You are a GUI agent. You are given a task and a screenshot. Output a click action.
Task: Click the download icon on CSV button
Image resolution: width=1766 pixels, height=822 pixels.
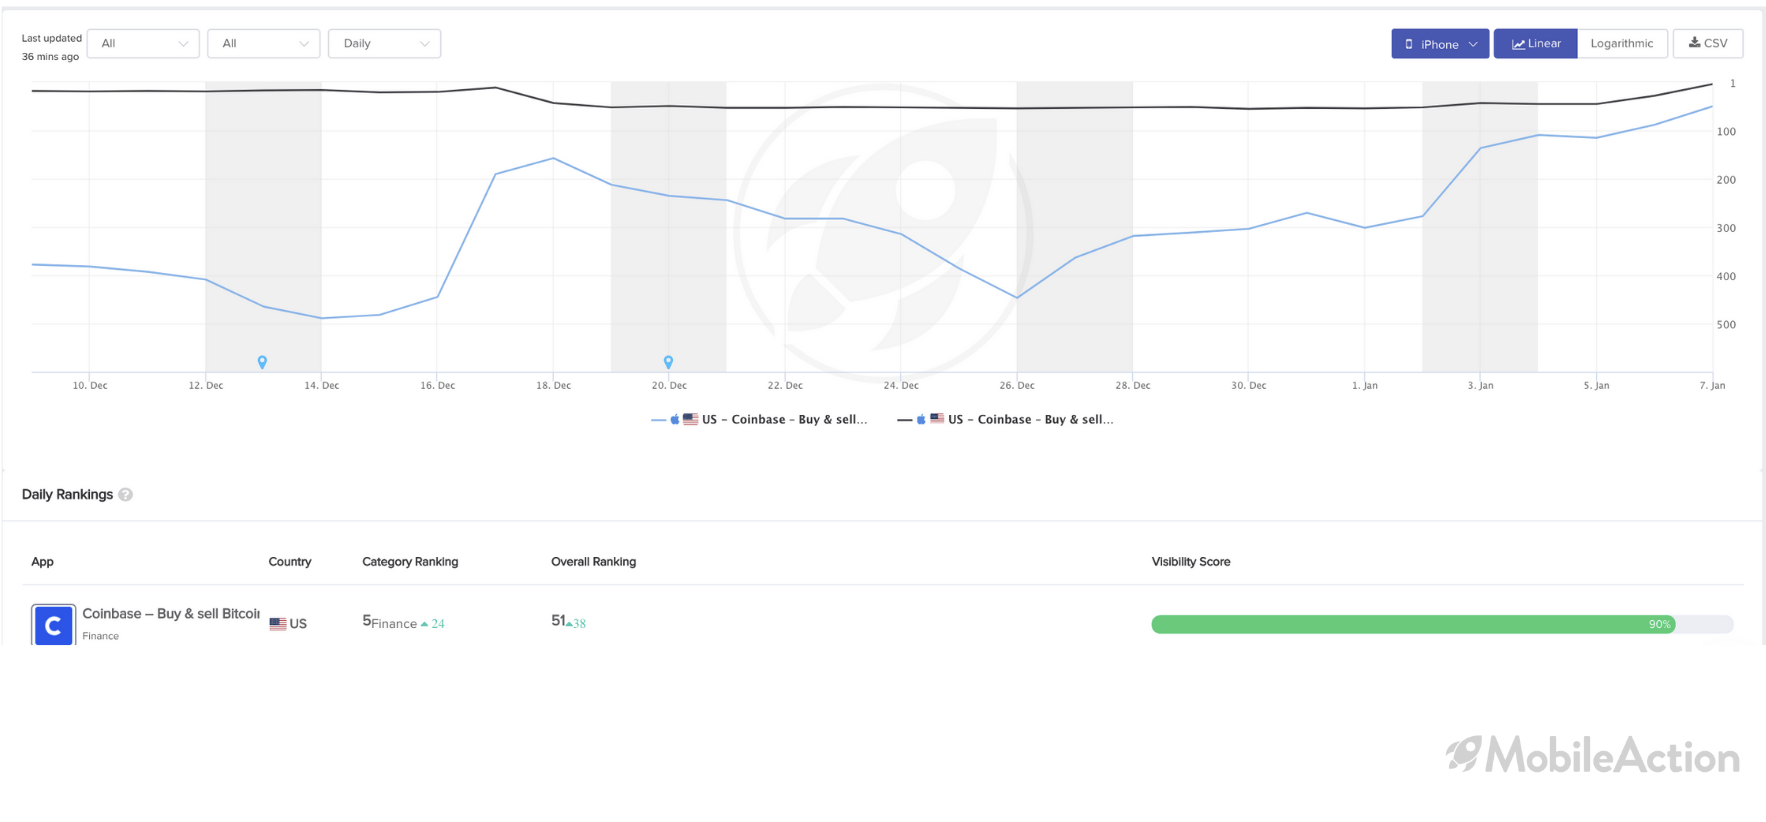[x=1694, y=43]
